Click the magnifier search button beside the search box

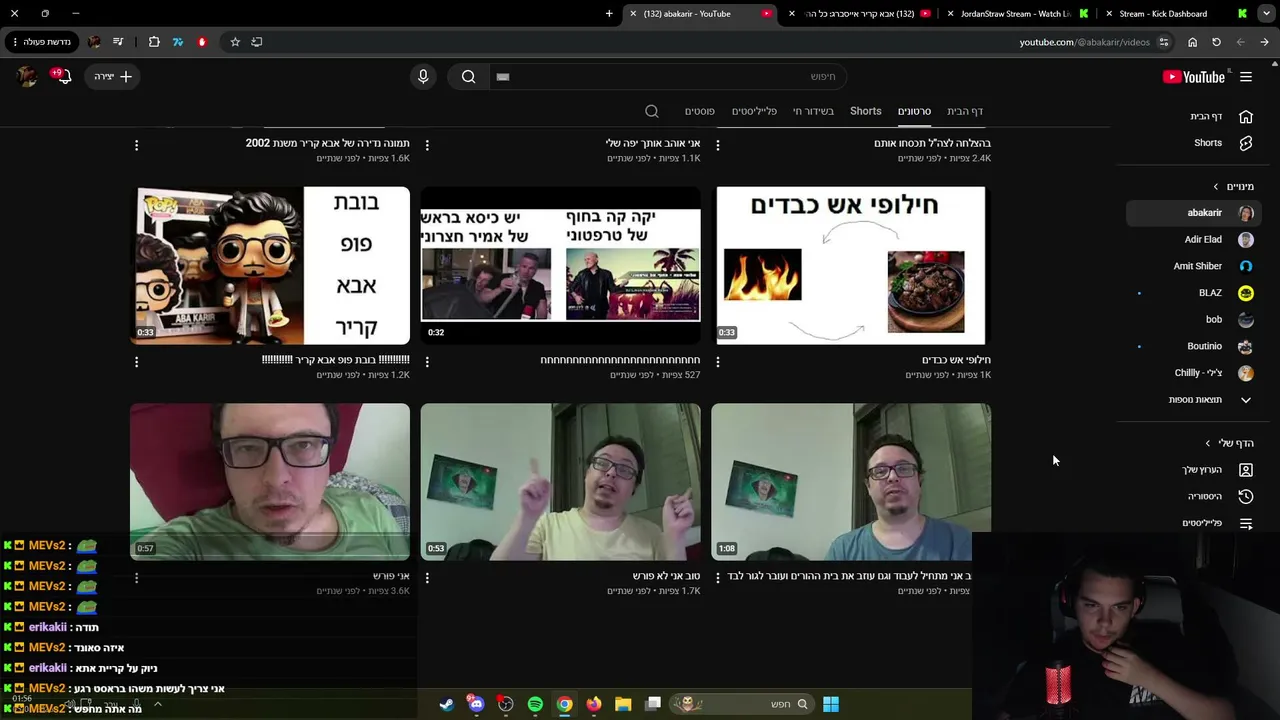coord(468,77)
